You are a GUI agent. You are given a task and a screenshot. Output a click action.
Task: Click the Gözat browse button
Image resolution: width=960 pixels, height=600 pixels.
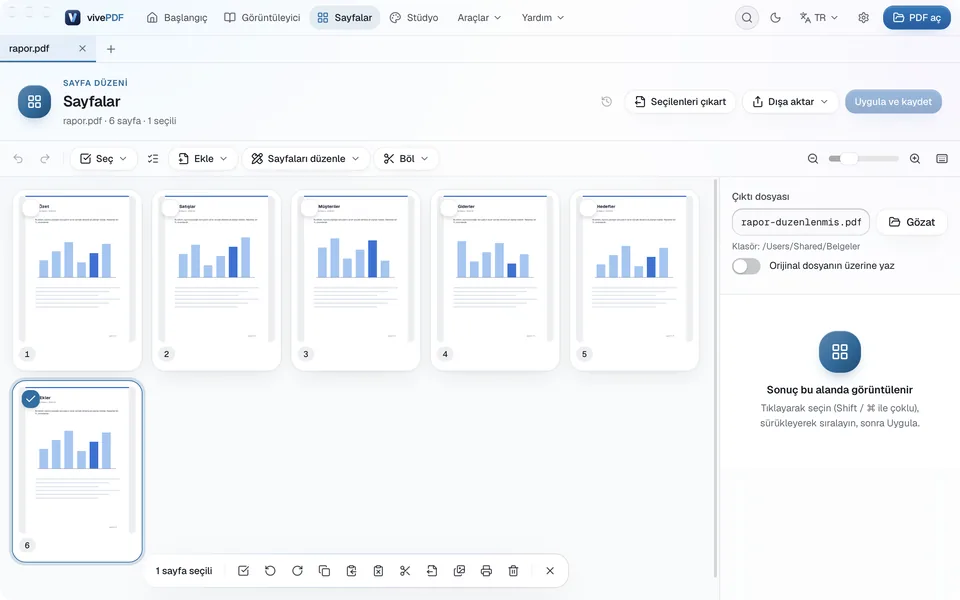tap(912, 222)
